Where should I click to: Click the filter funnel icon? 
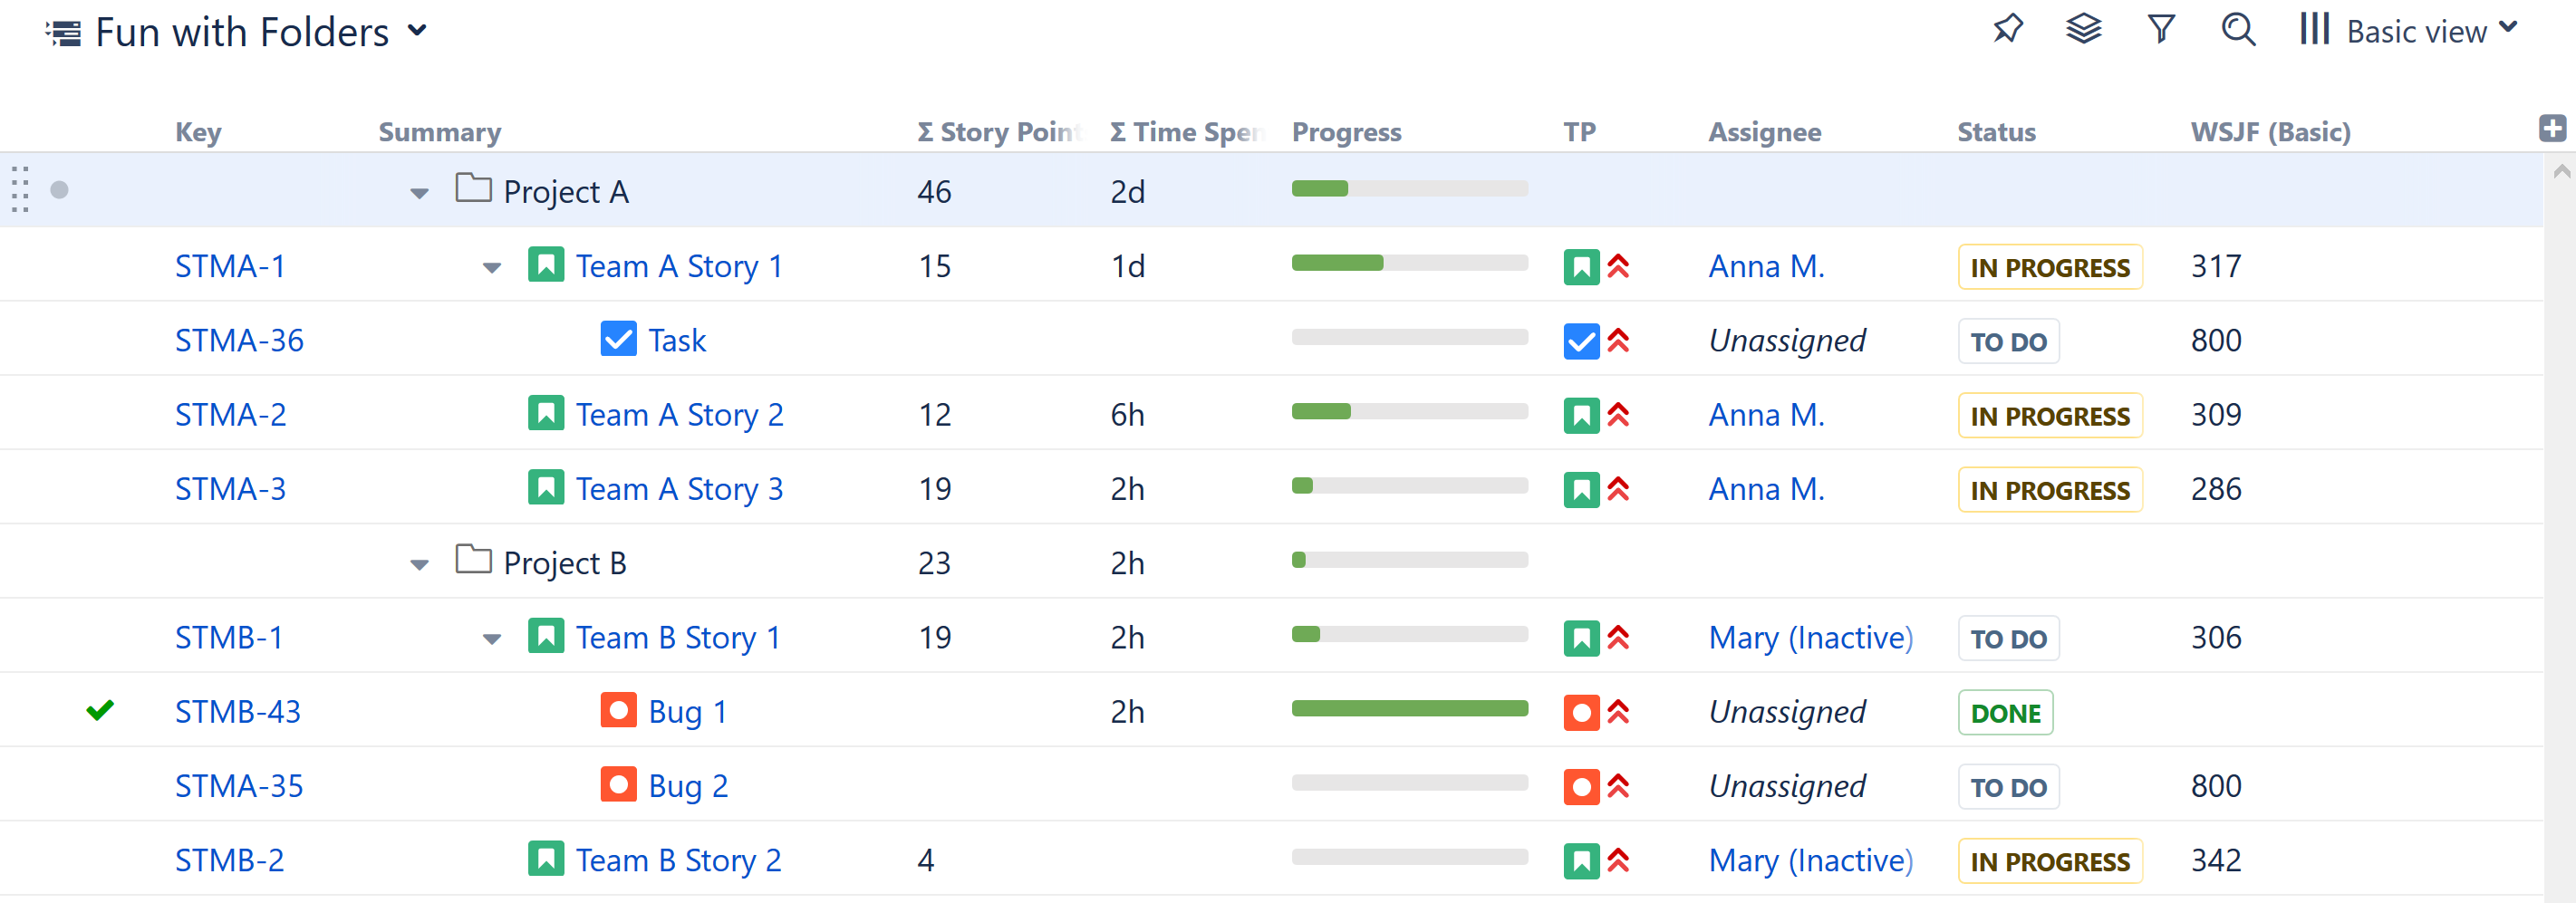click(2161, 29)
